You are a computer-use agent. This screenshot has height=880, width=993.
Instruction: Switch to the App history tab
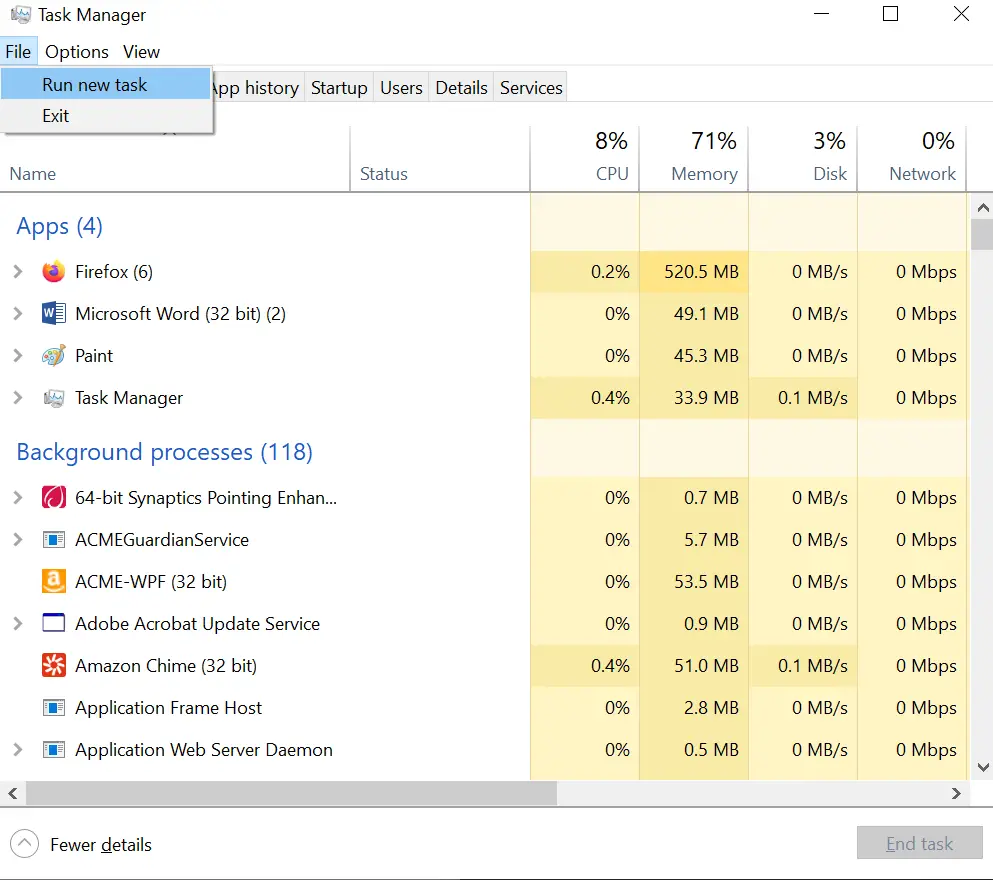[x=257, y=87]
